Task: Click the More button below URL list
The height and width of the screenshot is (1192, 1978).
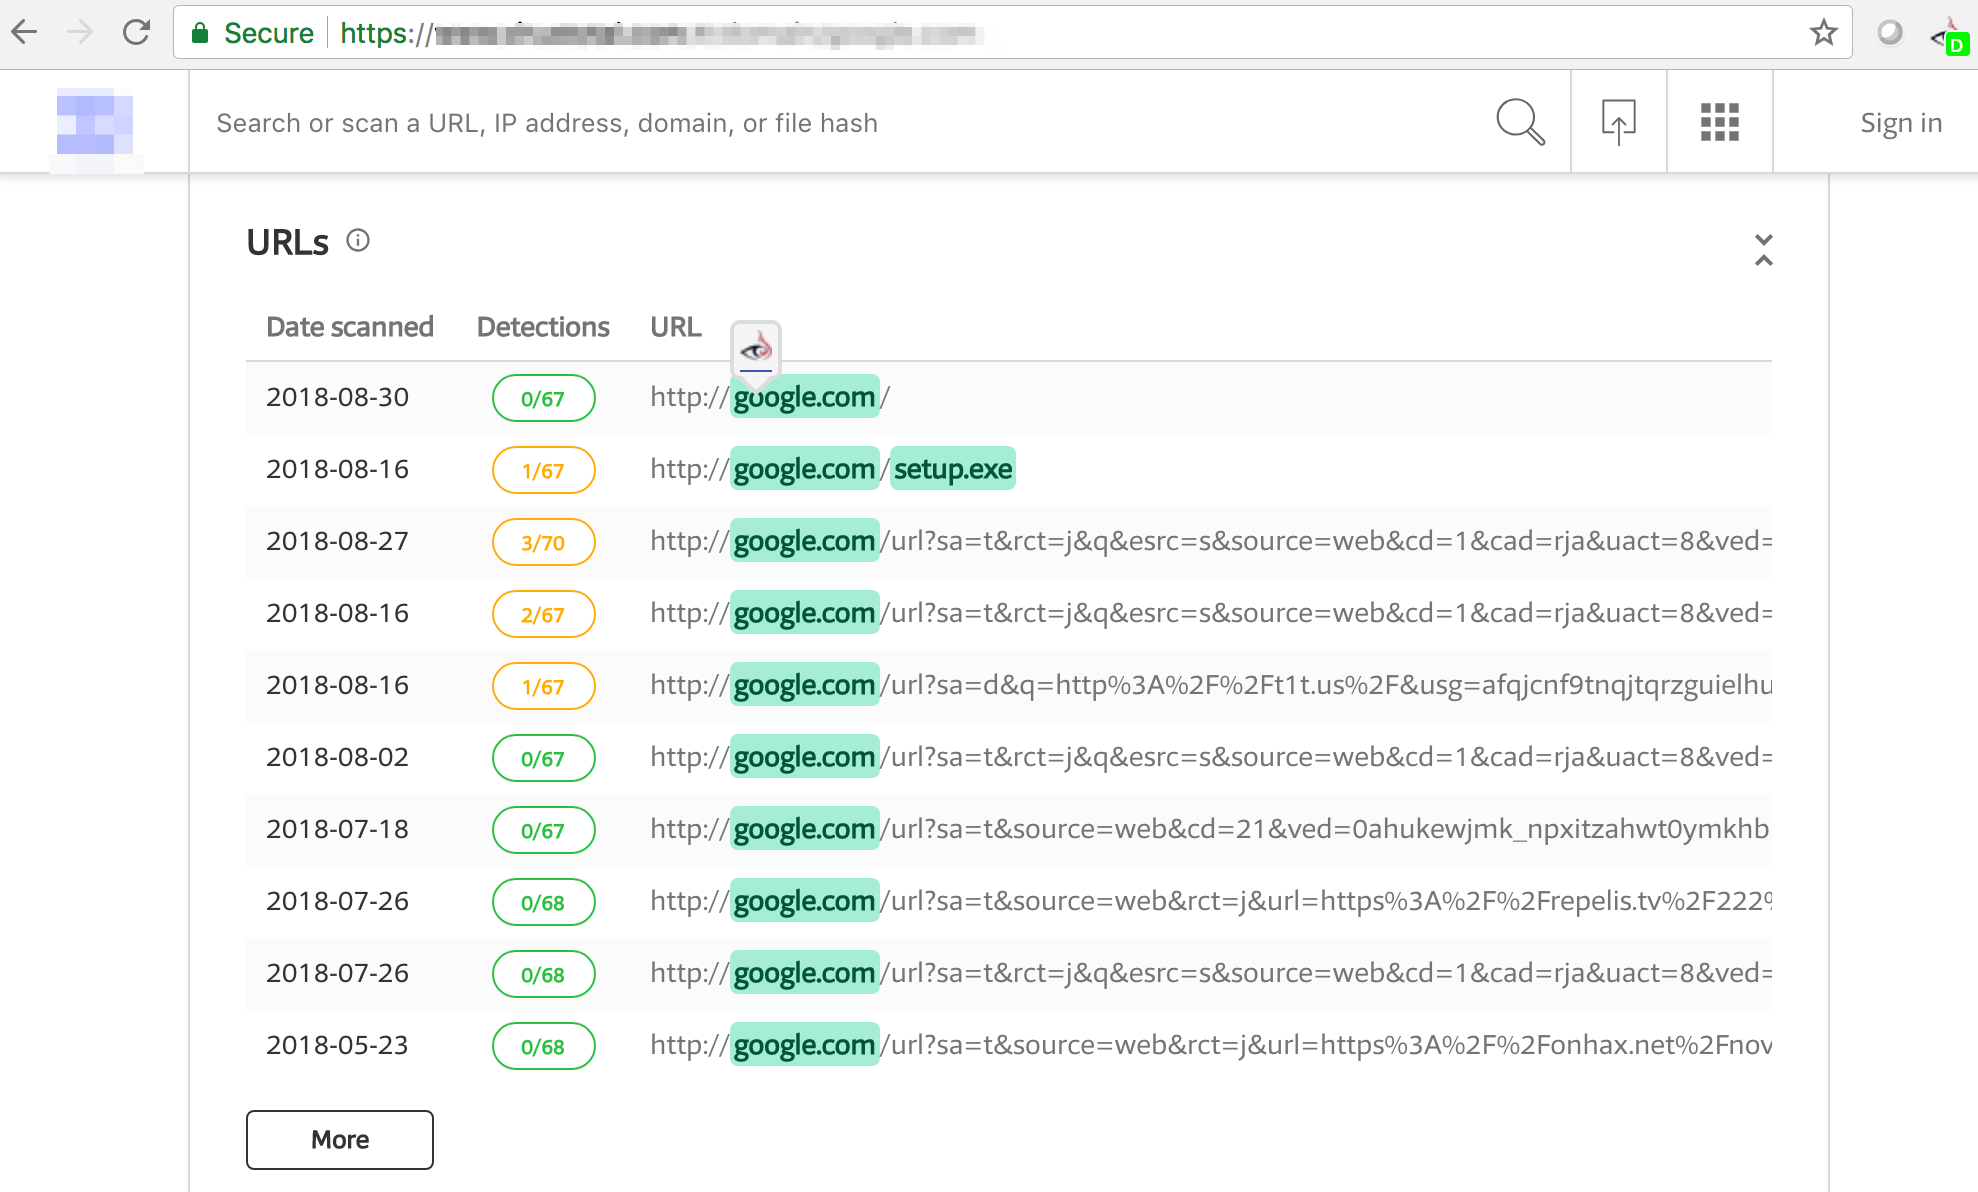Action: (x=339, y=1140)
